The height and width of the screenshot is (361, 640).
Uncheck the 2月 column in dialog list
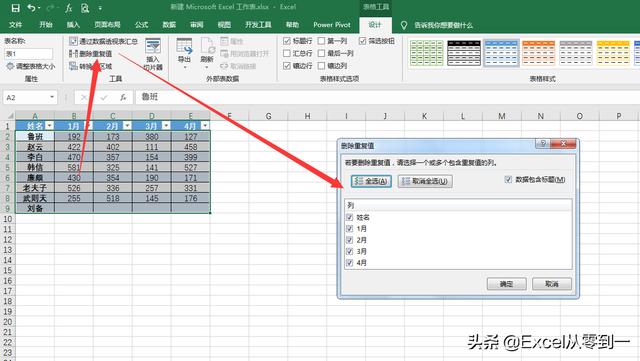pos(349,240)
